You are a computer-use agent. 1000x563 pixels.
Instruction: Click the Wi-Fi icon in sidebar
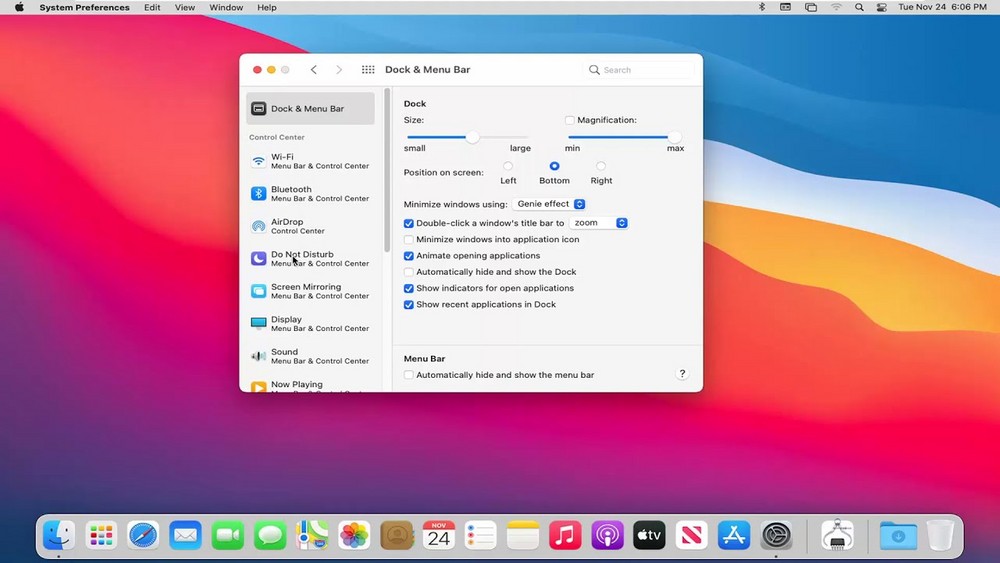pyautogui.click(x=259, y=161)
